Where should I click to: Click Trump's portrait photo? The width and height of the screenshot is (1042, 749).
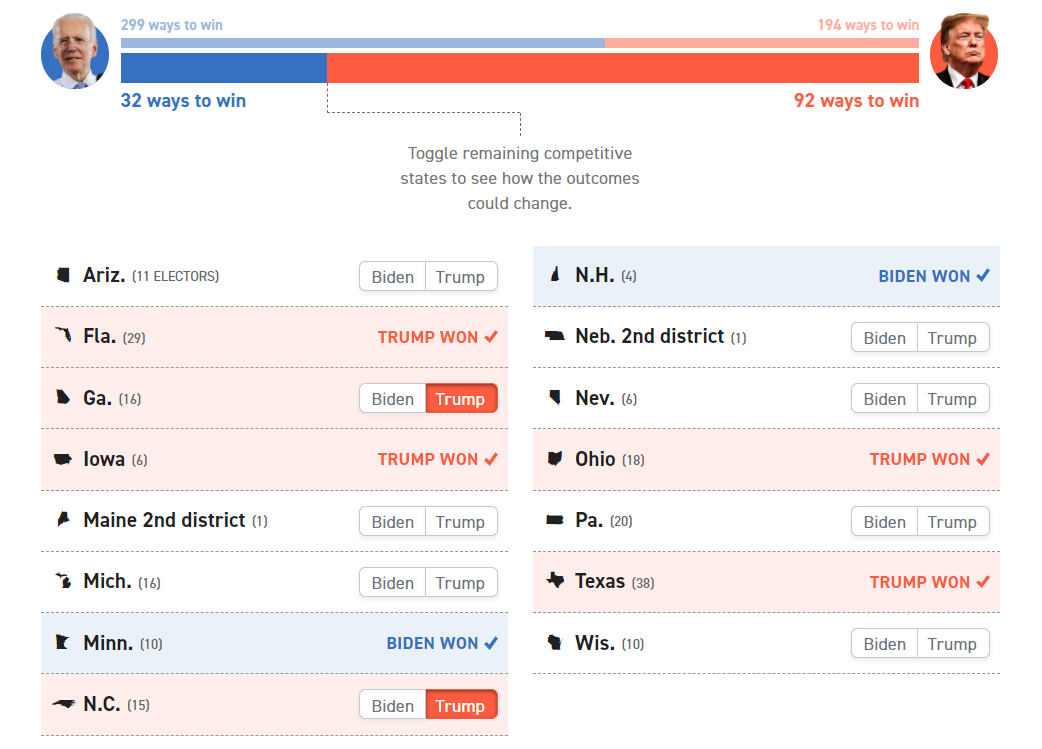click(x=964, y=51)
